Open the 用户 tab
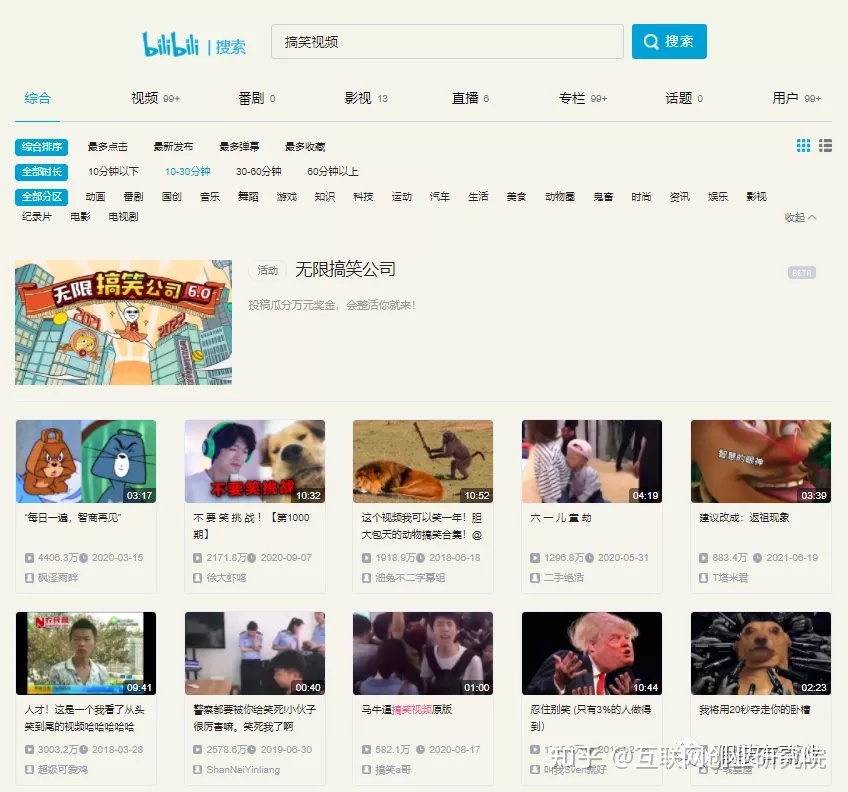The height and width of the screenshot is (792, 848). click(786, 98)
